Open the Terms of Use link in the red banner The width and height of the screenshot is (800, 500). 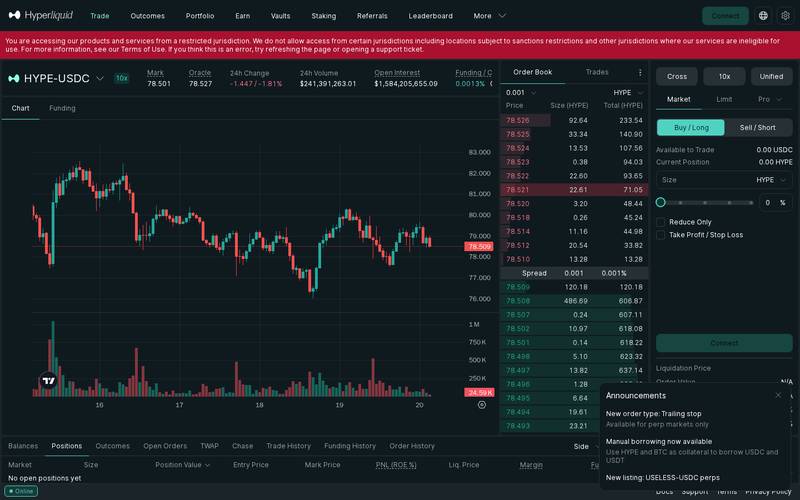click(143, 49)
